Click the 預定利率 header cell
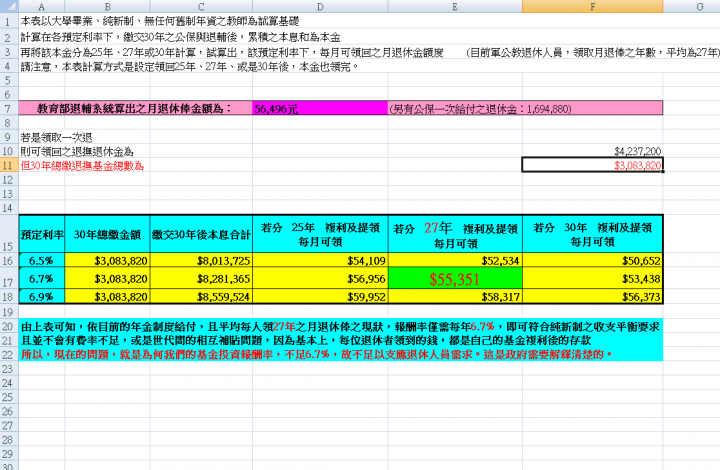Screen dimensions: 720x470 coord(42,234)
